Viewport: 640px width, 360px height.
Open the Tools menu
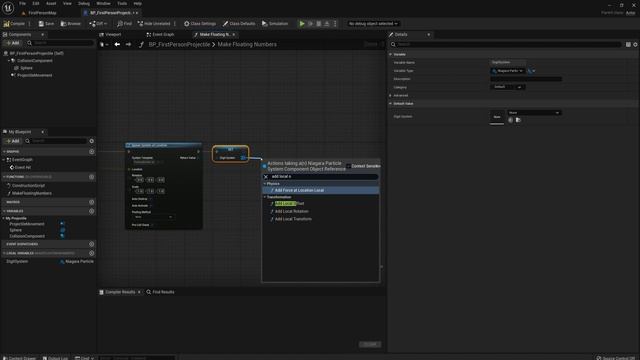(x=122, y=3)
